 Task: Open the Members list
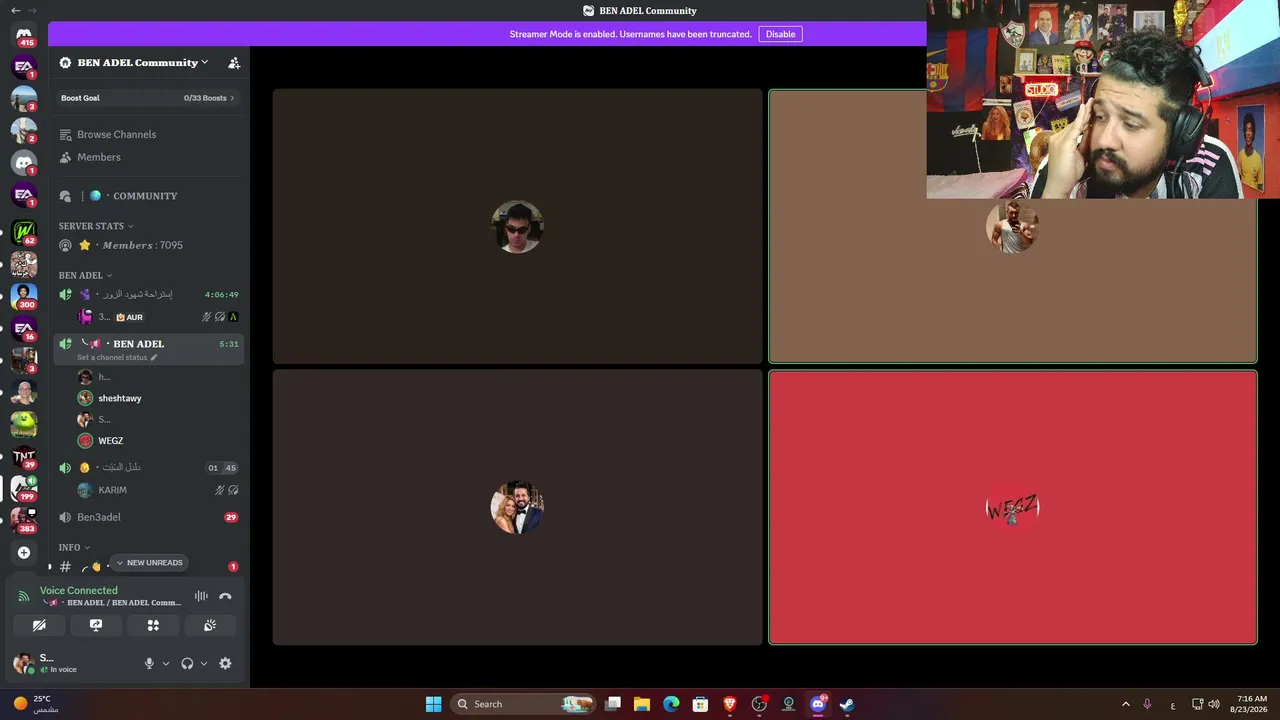pos(149,157)
